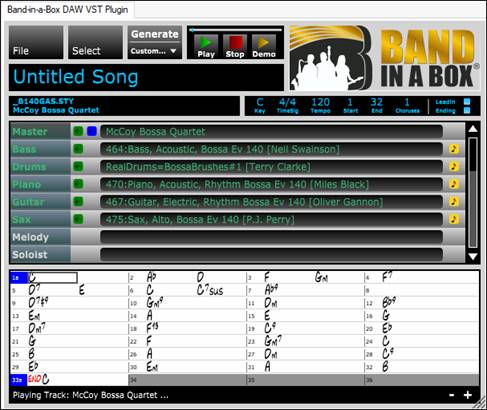Viewport: 487px width, 410px height.
Task: Start playback with the Play button
Action: click(x=206, y=46)
